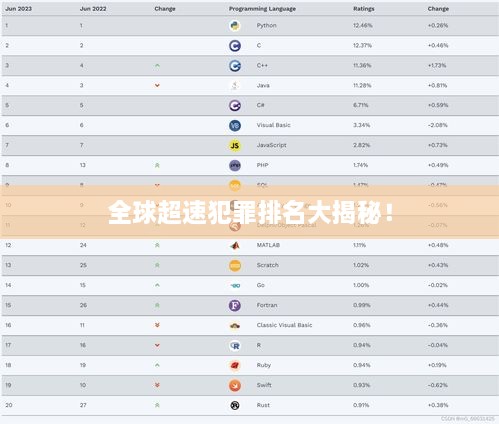Click the double down arrow in the Swift row
Viewport: 499px width, 424px height.
click(157, 385)
